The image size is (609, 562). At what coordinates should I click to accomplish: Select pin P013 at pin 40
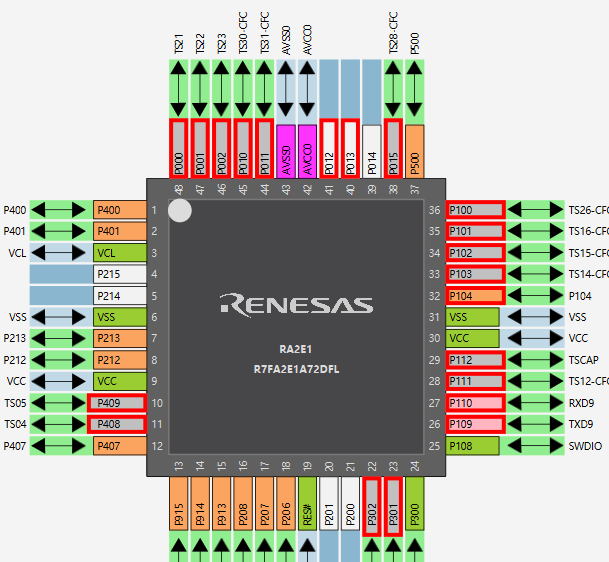pos(350,148)
